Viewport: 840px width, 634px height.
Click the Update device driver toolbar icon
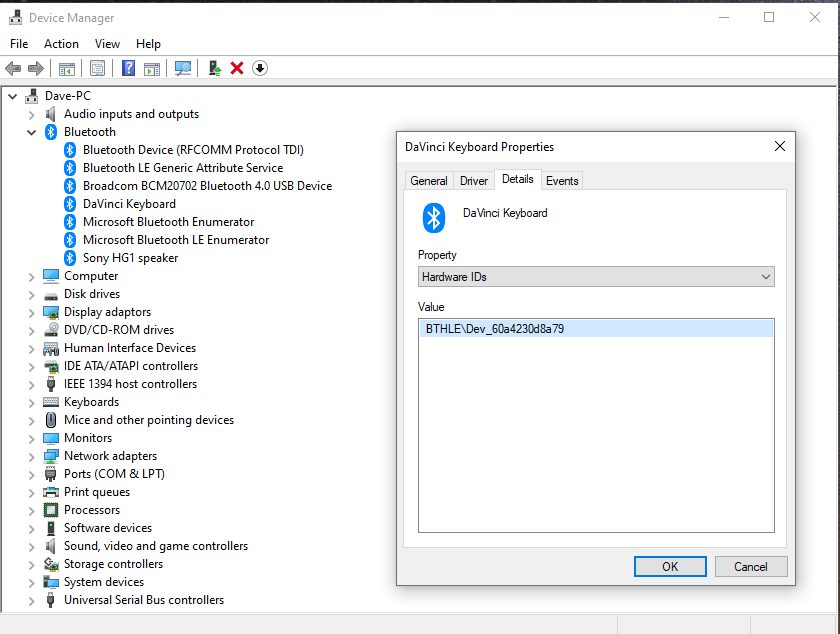click(x=215, y=68)
